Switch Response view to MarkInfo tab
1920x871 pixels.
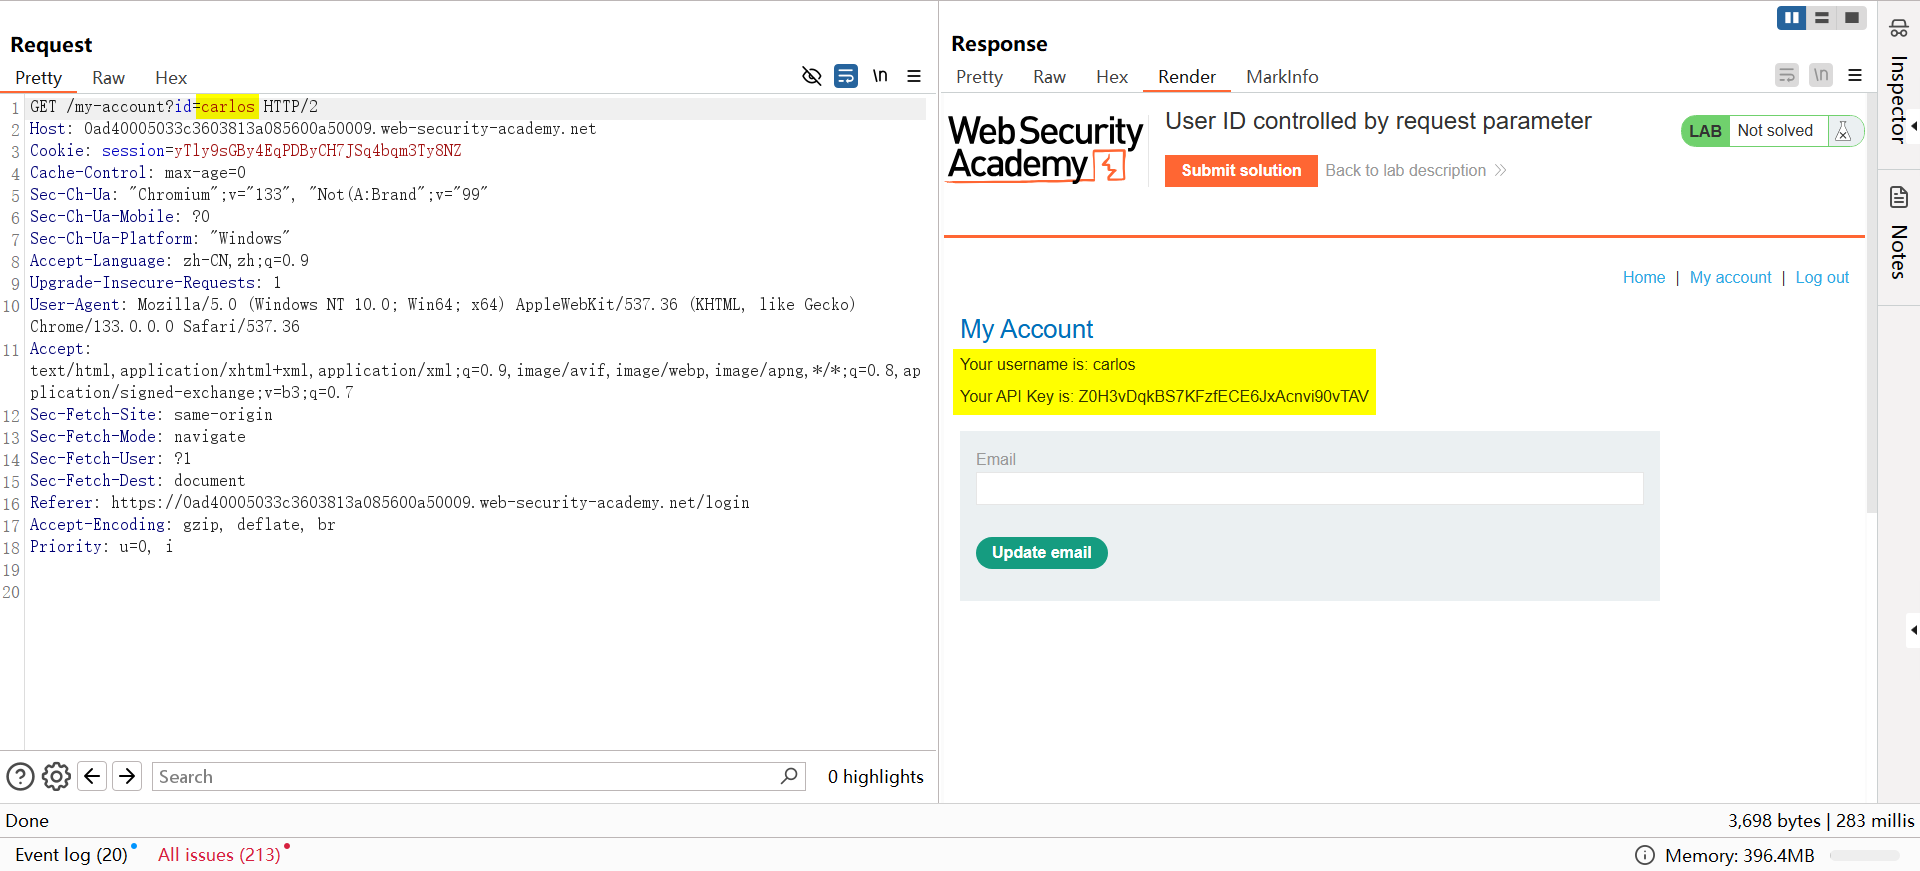1282,77
